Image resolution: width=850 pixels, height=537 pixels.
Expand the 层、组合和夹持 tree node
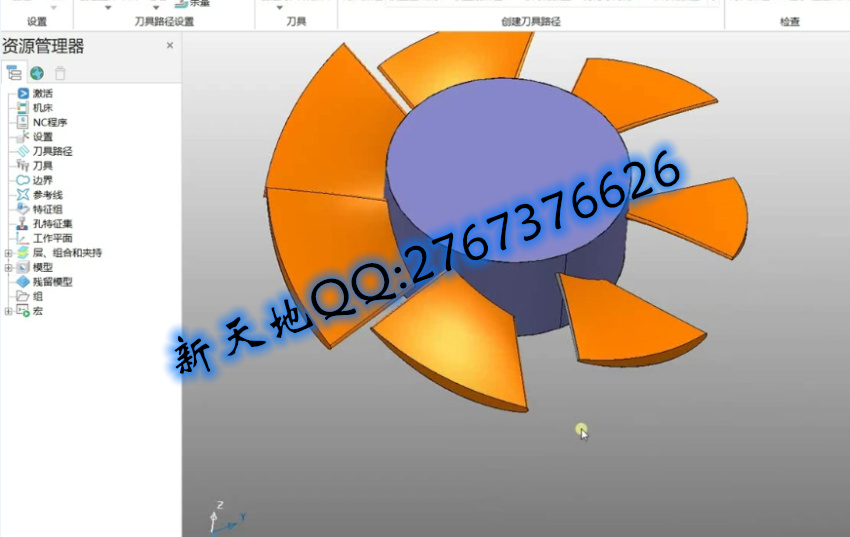(x=8, y=253)
